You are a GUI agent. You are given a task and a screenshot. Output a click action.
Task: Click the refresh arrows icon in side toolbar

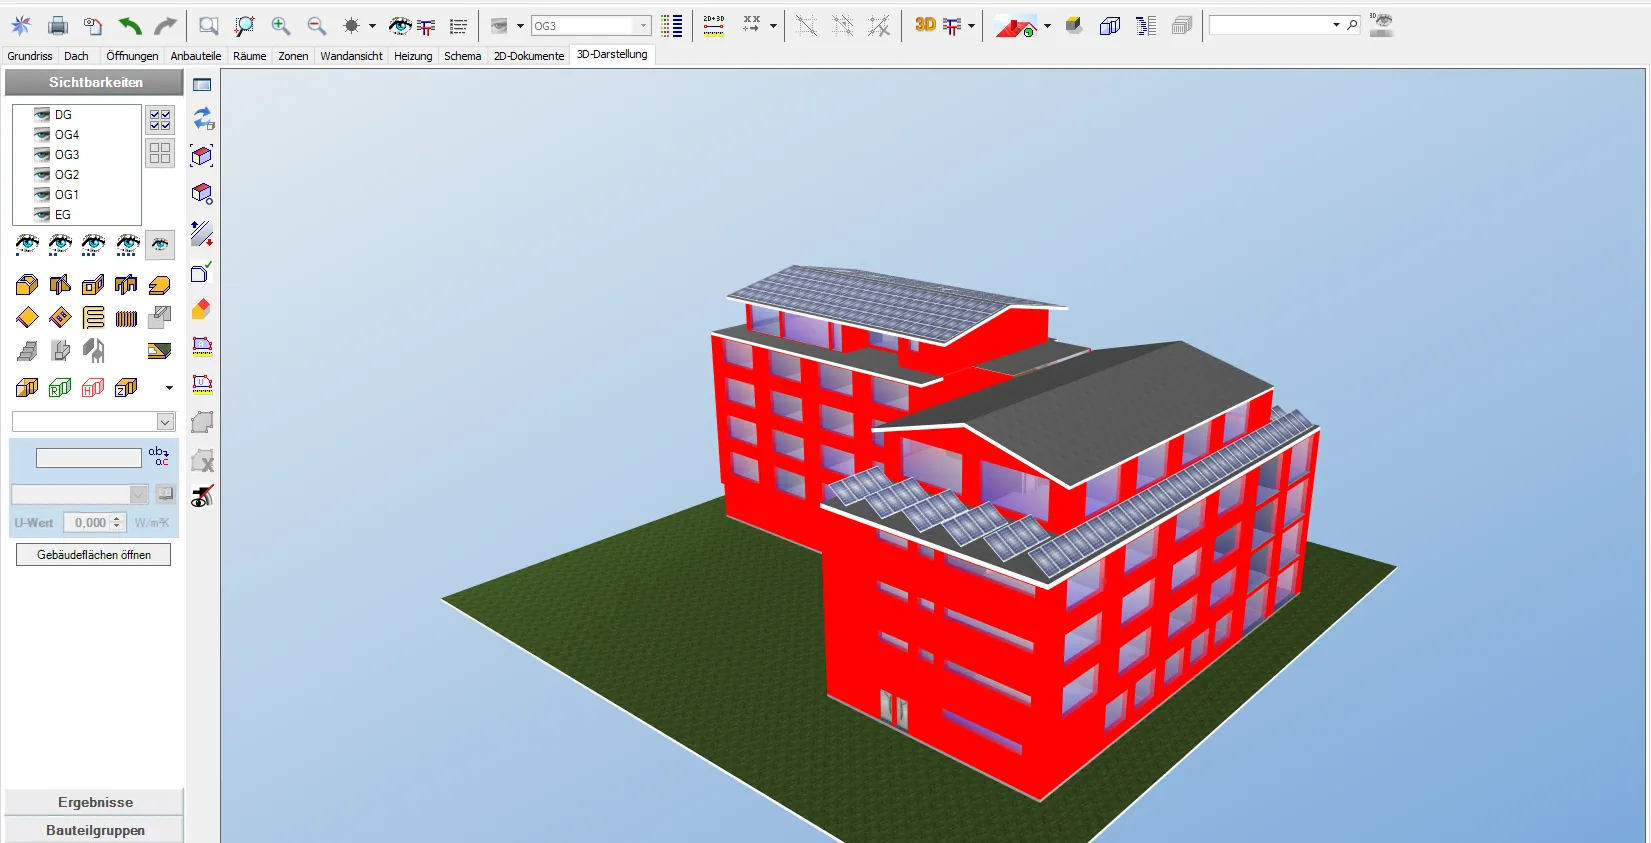tap(203, 119)
